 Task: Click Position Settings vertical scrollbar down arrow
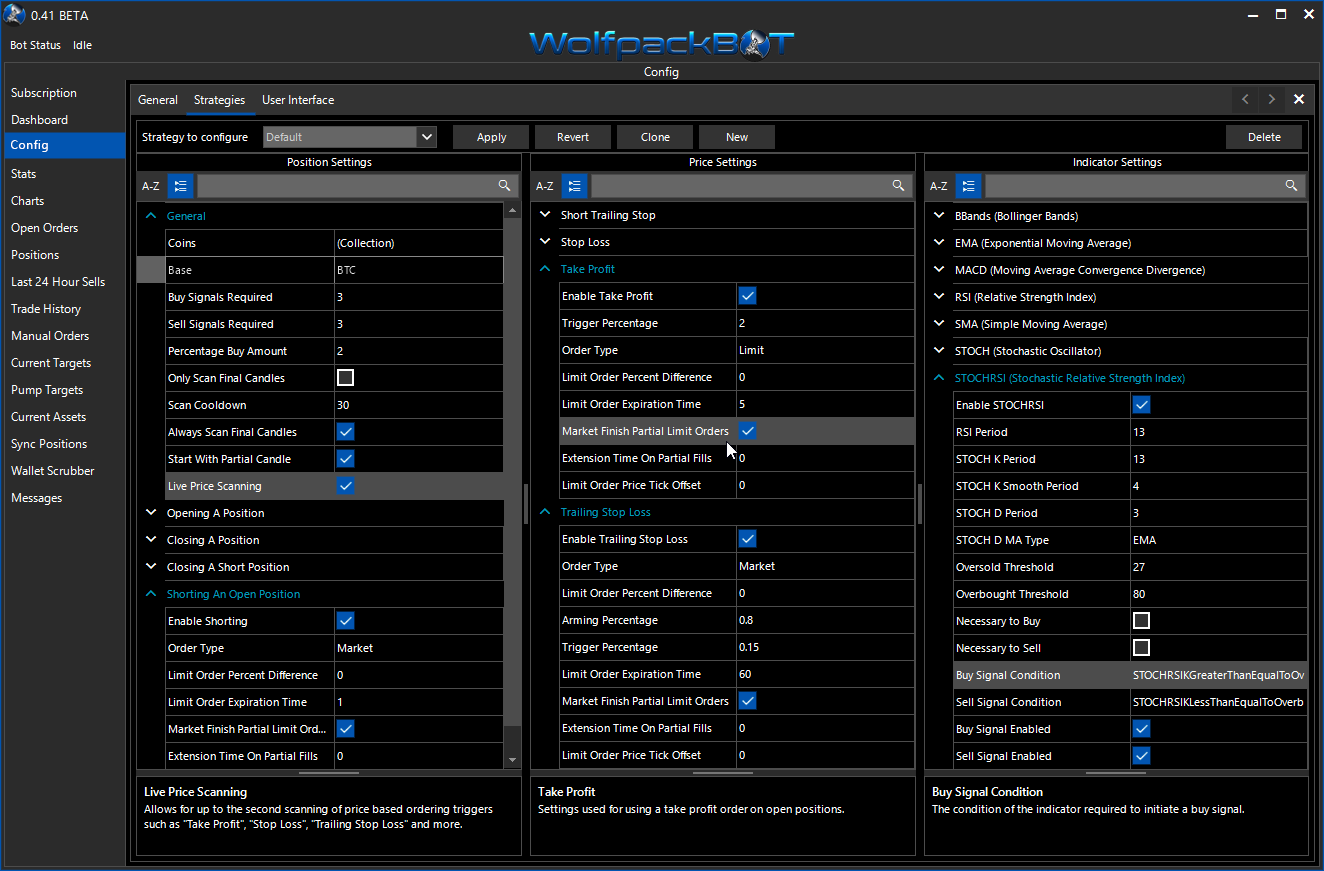(512, 760)
